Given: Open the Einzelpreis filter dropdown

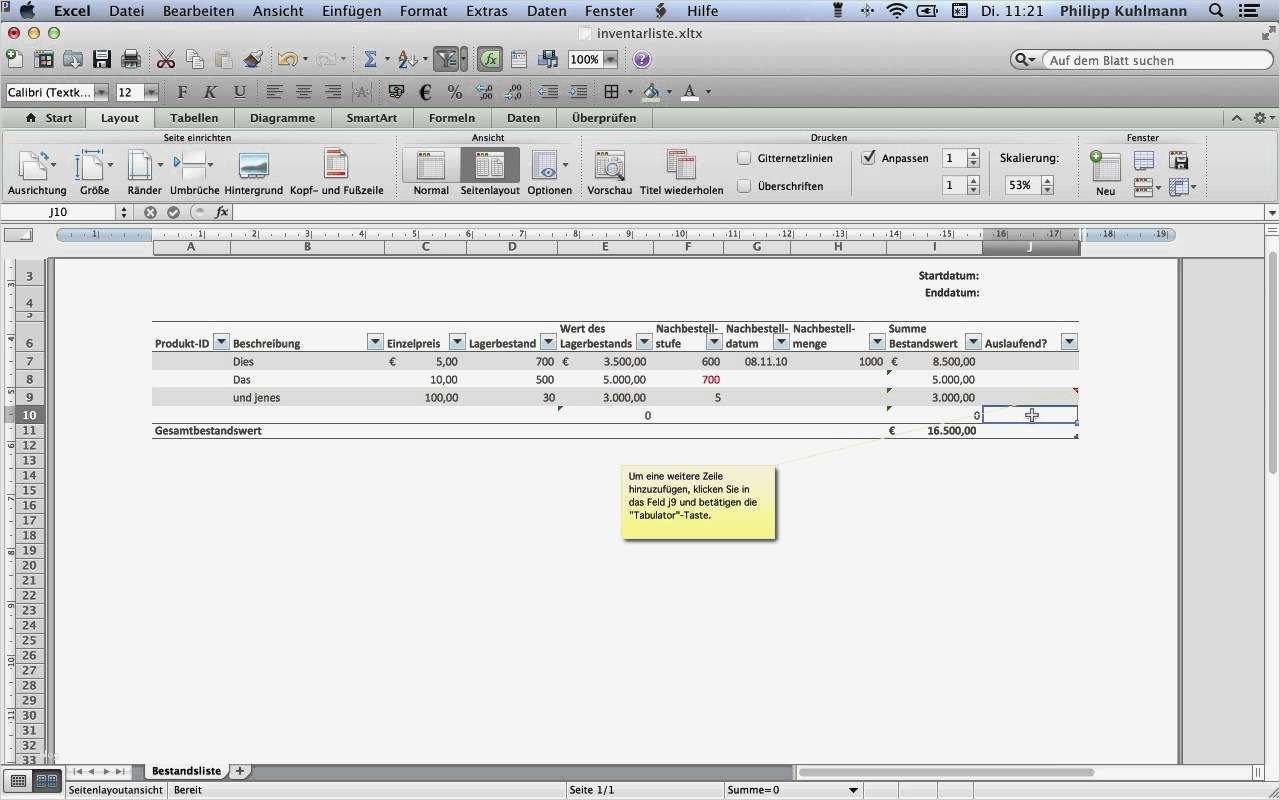Looking at the screenshot, I should (457, 342).
